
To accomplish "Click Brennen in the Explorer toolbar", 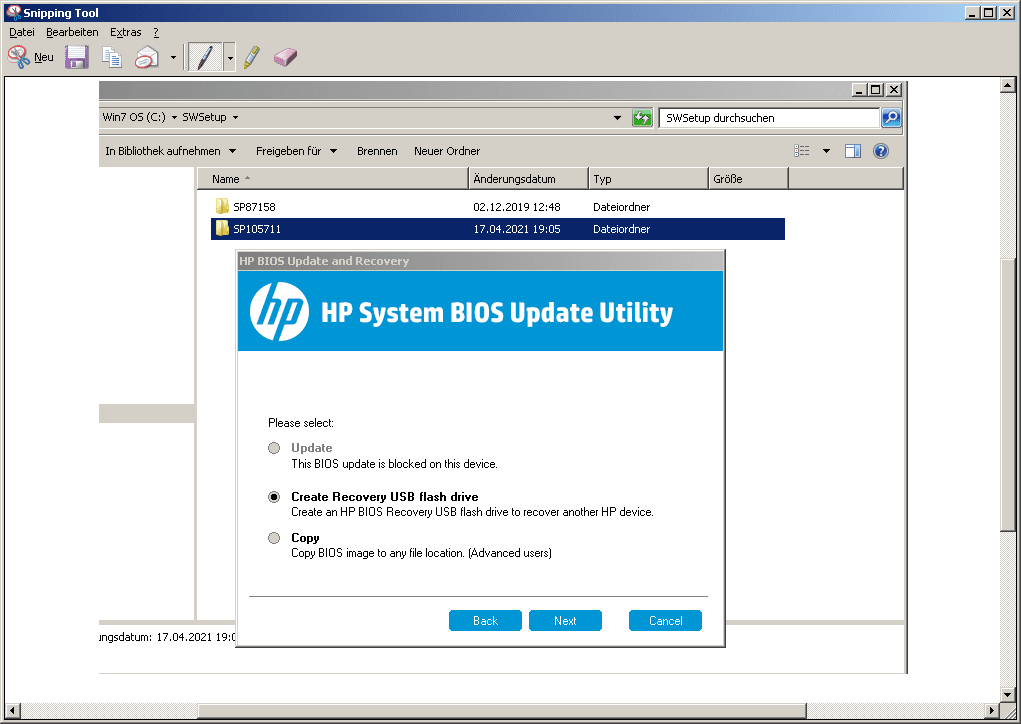I will coord(377,151).
